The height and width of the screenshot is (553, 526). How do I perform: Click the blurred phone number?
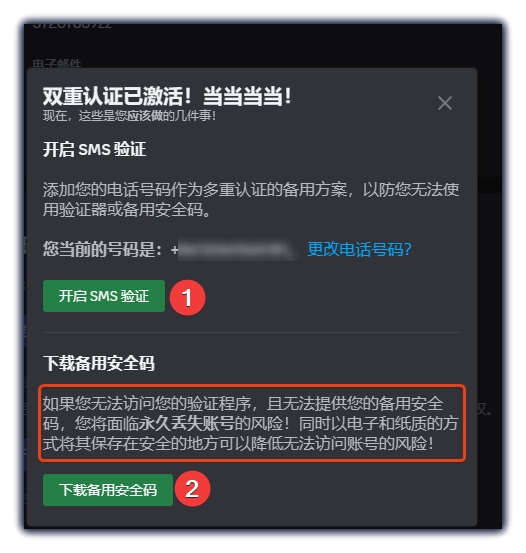[237, 250]
